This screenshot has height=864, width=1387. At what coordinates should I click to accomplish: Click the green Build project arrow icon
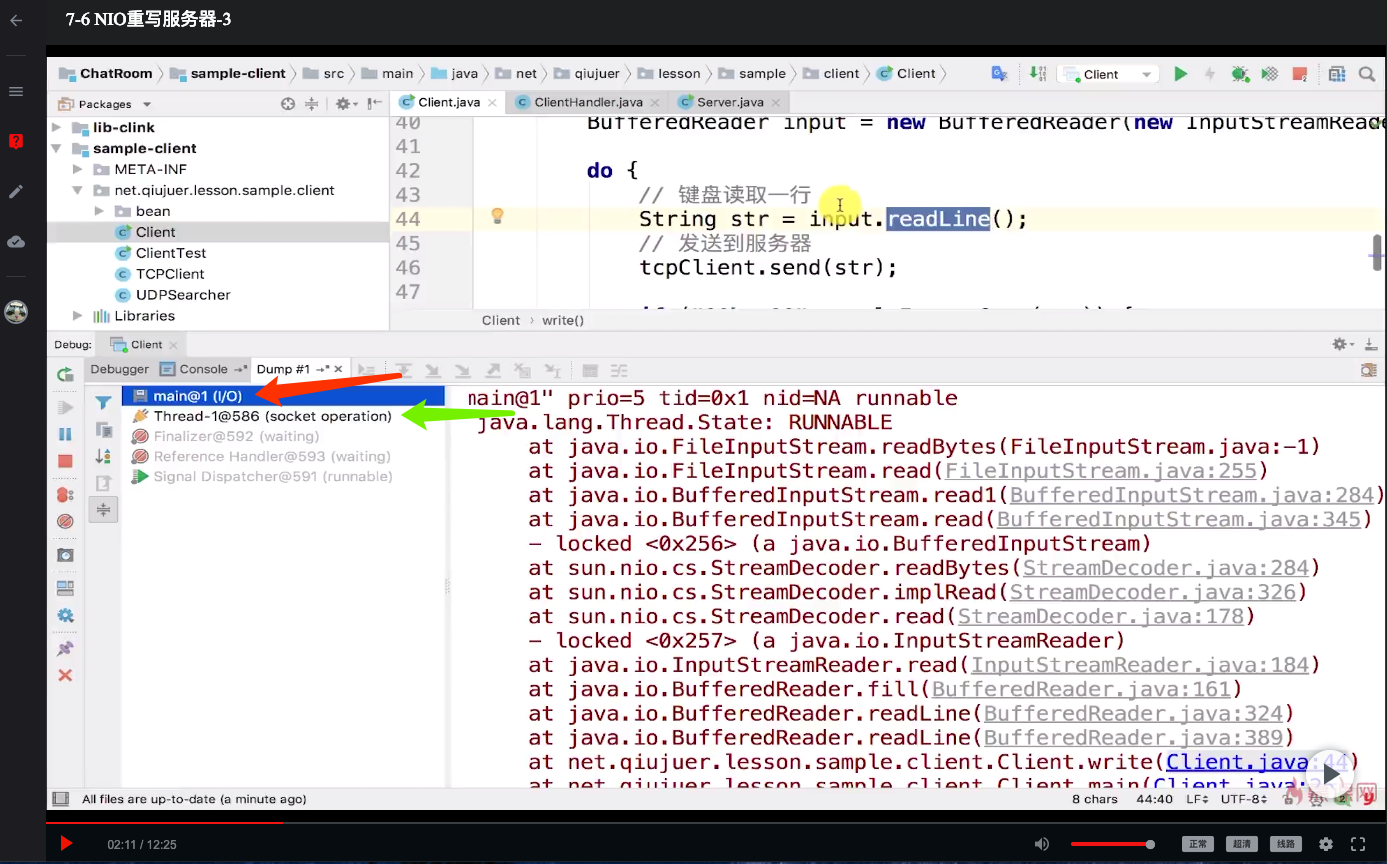pyautogui.click(x=1038, y=74)
